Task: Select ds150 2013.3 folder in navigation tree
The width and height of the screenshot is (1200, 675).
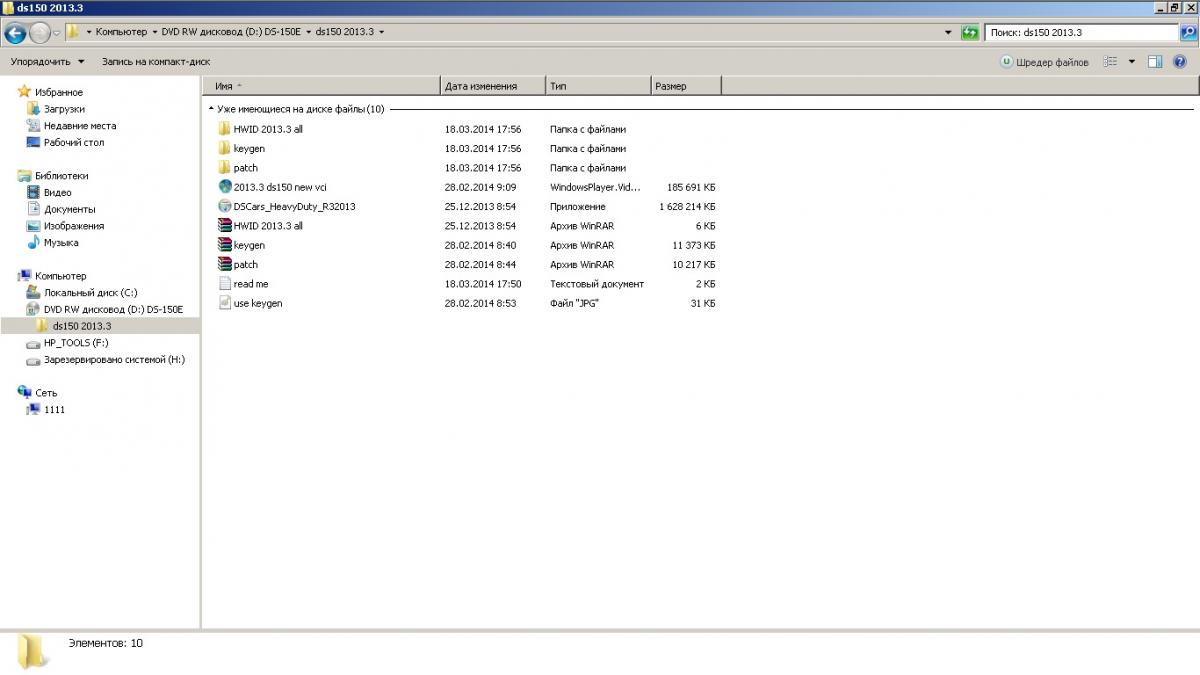Action: coord(82,326)
